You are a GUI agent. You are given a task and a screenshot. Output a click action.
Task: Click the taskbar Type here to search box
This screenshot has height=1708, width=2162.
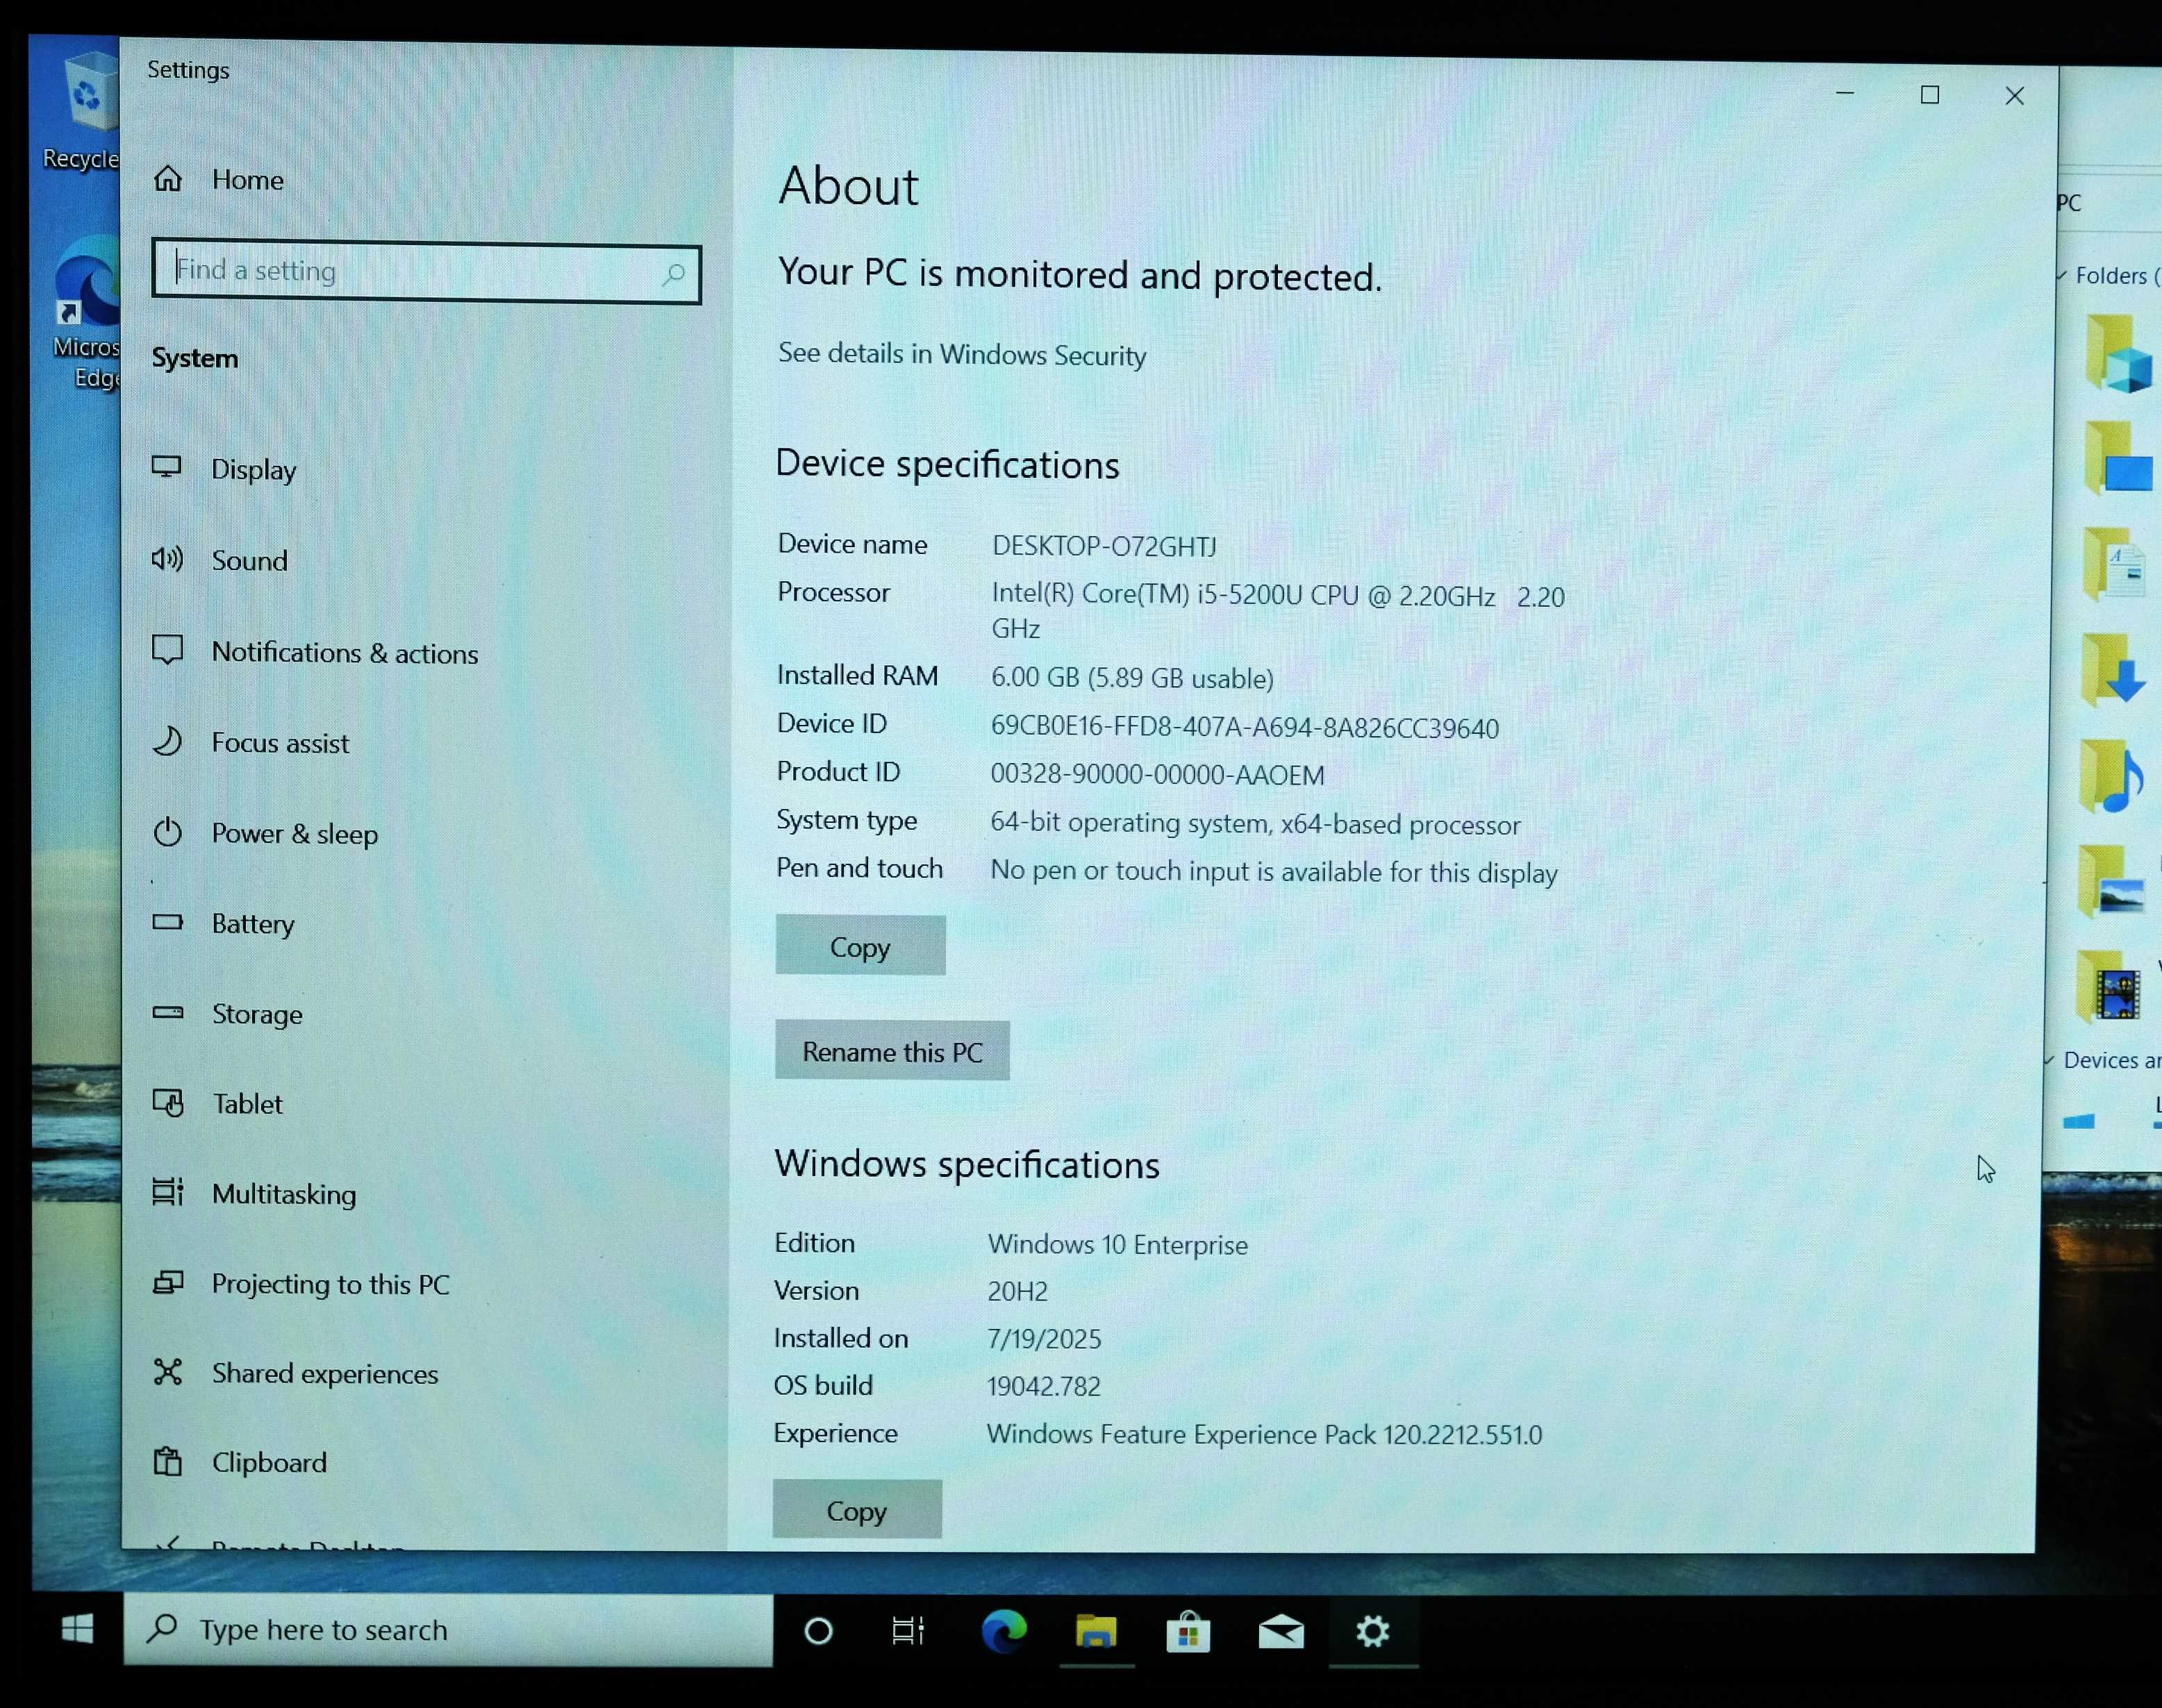point(447,1630)
